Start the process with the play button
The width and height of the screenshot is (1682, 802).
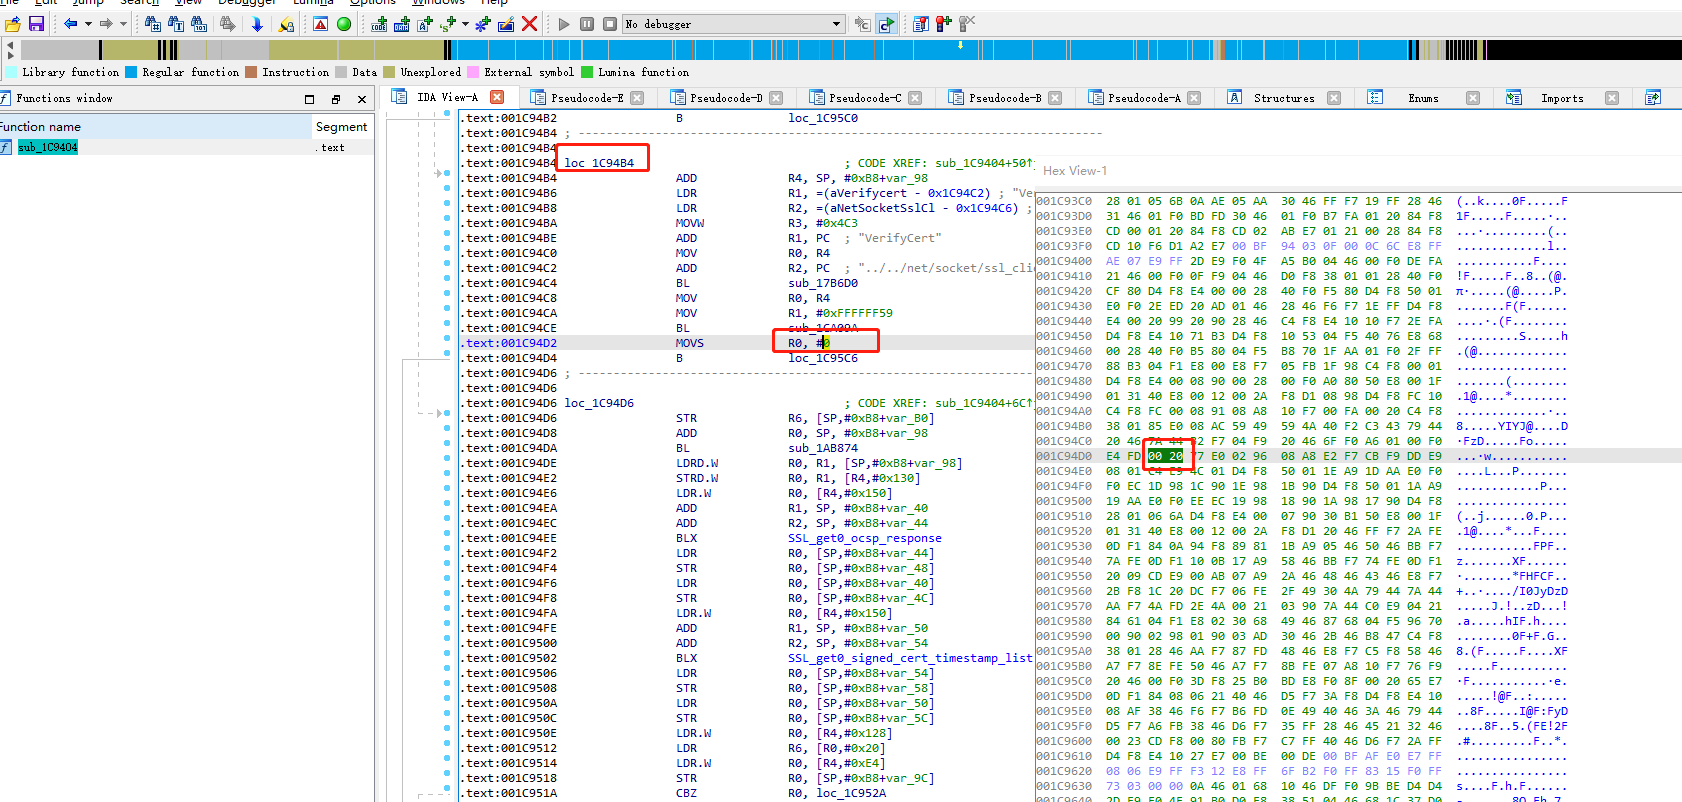click(x=564, y=24)
